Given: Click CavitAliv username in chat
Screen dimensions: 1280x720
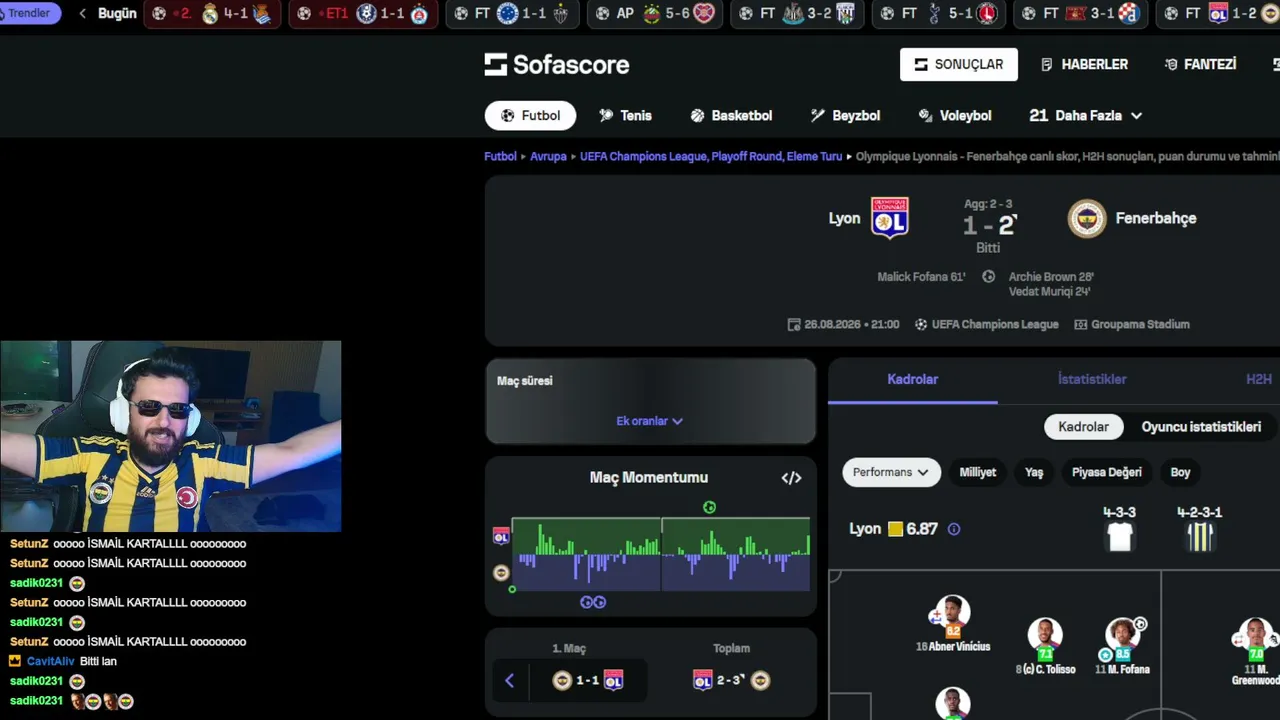Looking at the screenshot, I should point(51,662).
